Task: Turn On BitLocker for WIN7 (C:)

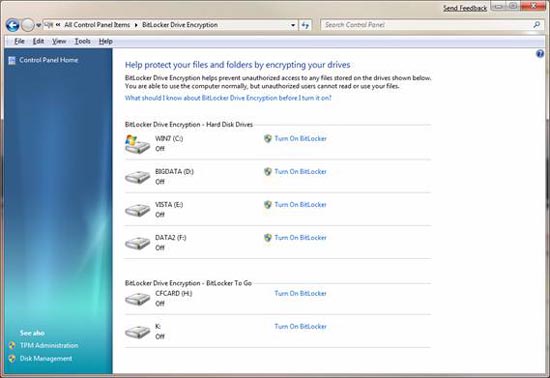Action: tap(301, 139)
